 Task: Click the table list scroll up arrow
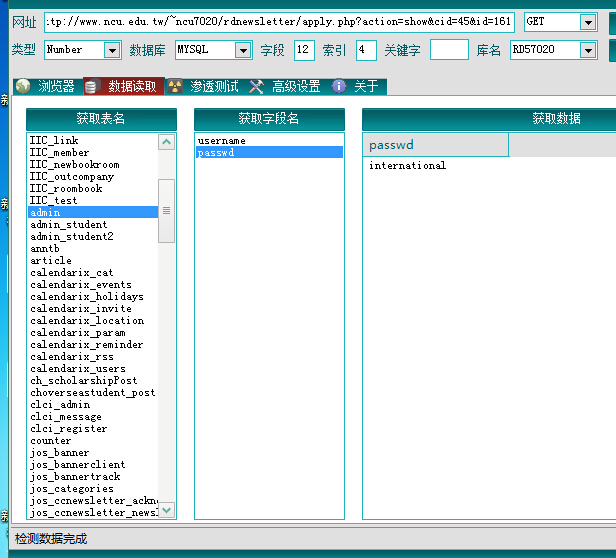tap(167, 142)
